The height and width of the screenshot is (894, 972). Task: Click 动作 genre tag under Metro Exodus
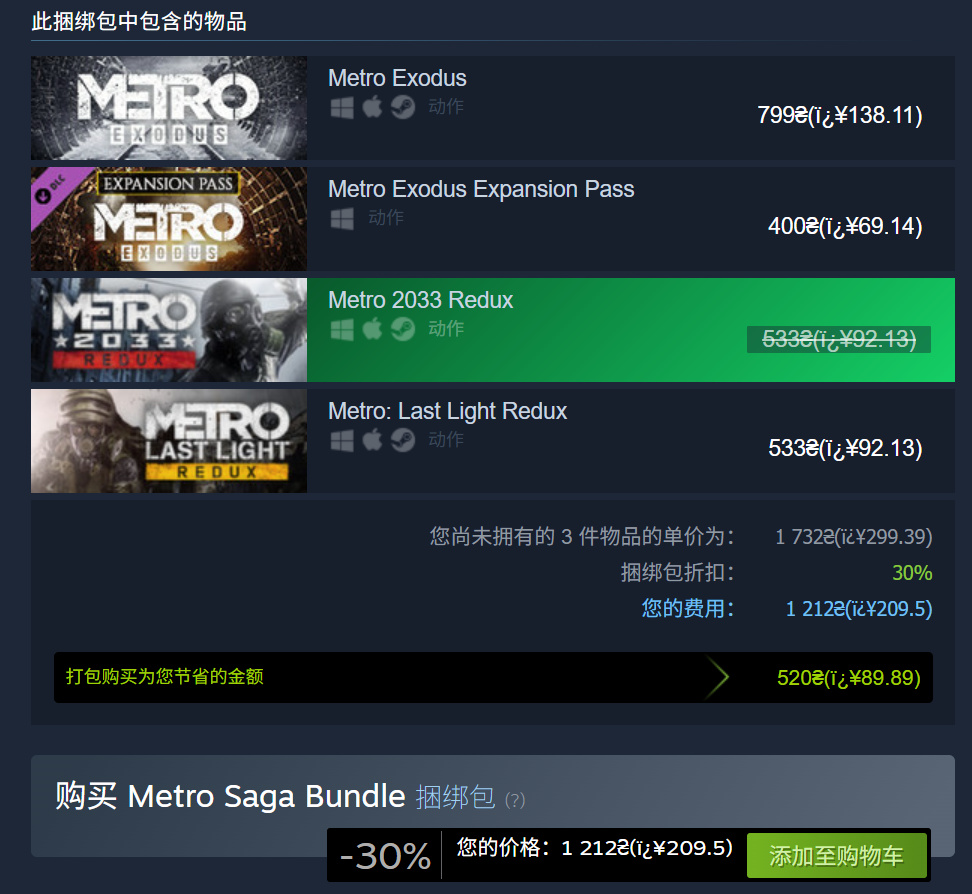[446, 107]
